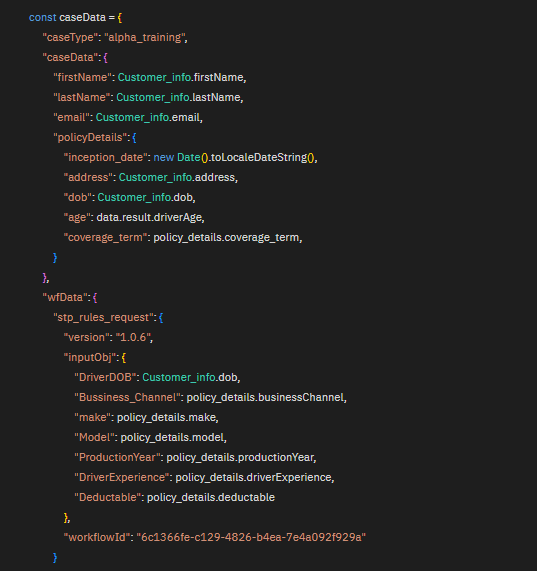The height and width of the screenshot is (571, 537).
Task: Click the "Model" key
Action: point(94,438)
